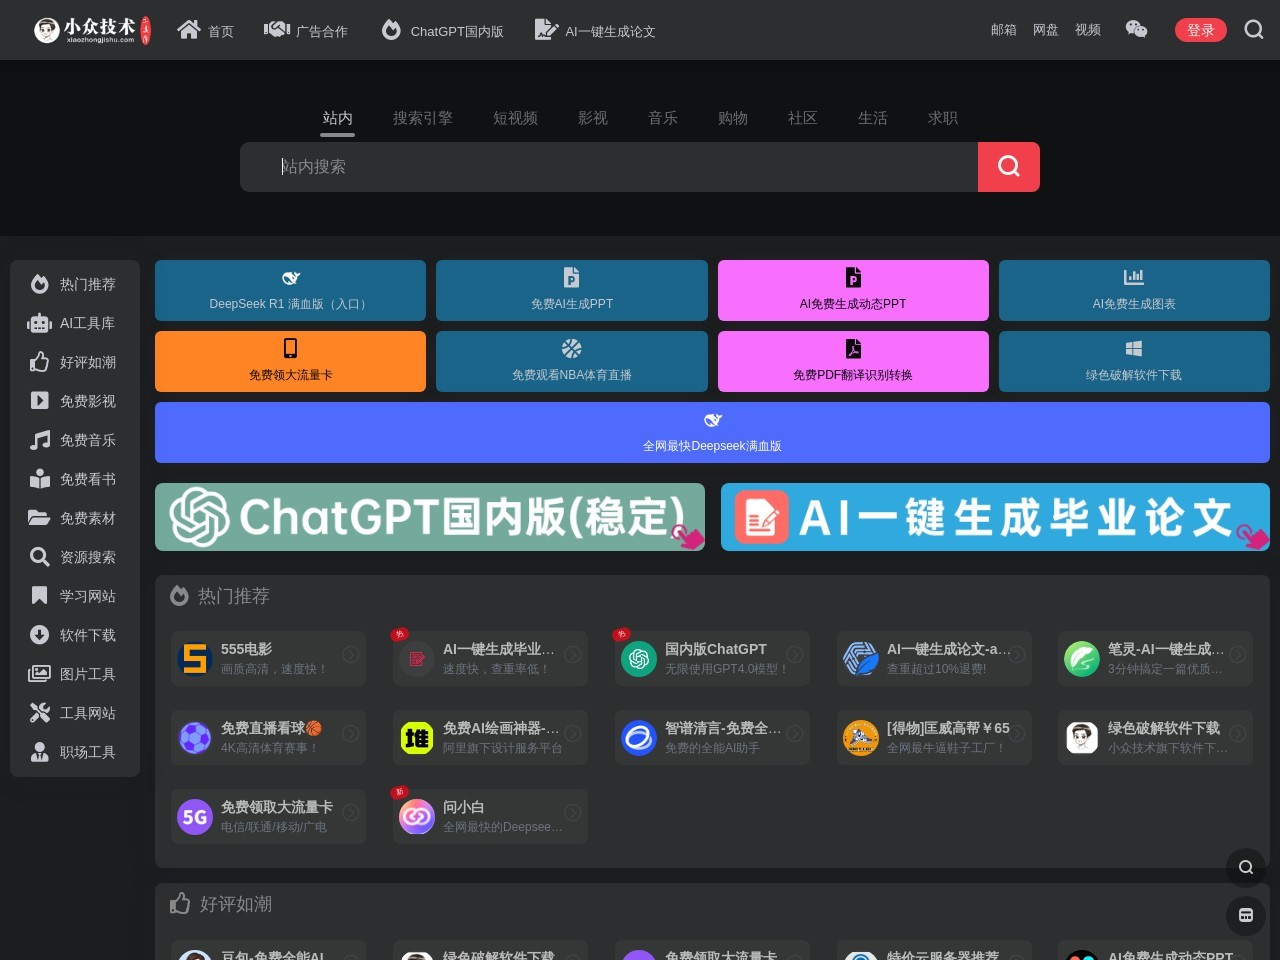Click the AI工具库 robot icon in sidebar
The width and height of the screenshot is (1280, 960).
coord(39,323)
